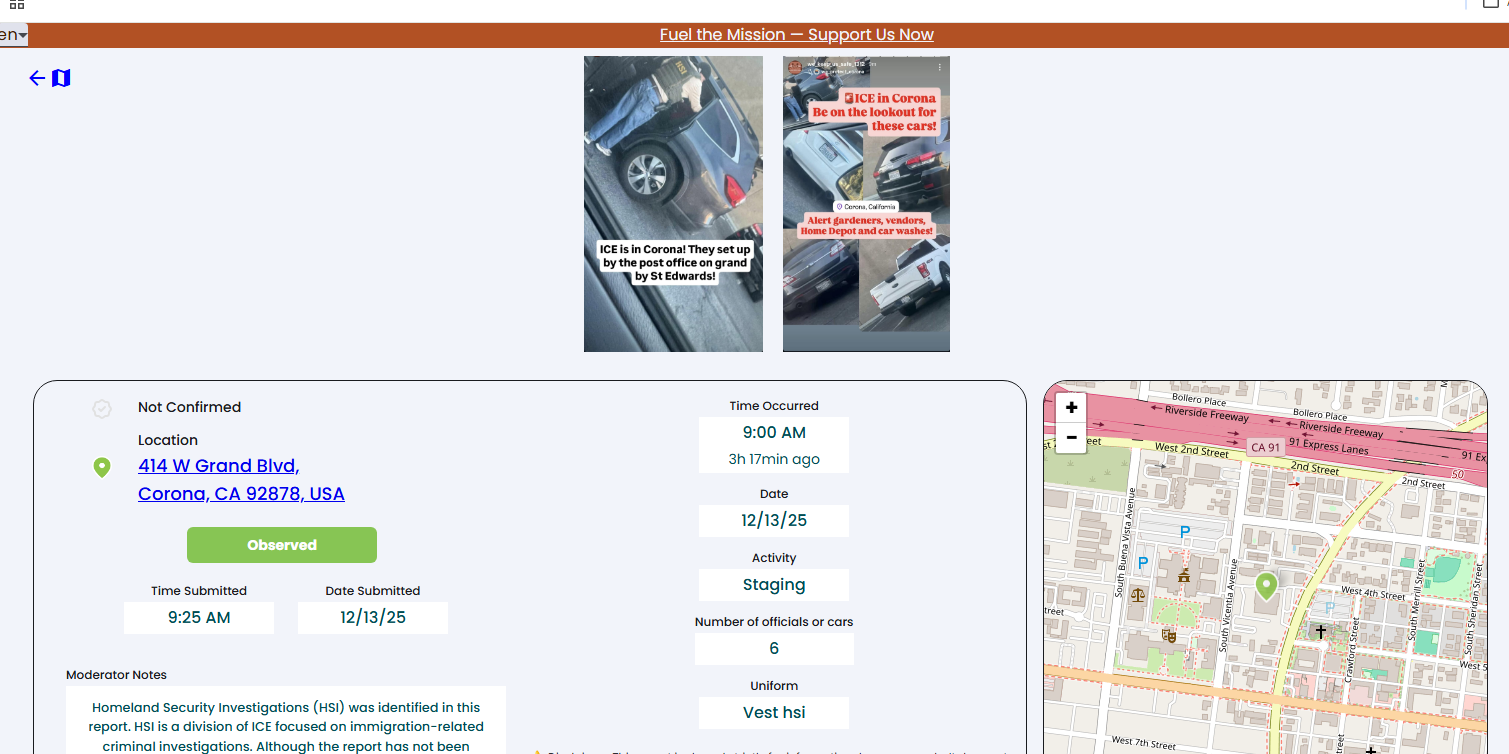This screenshot has height=754, width=1509.
Task: Click the Time Occurred 9:00 AM field
Action: [774, 433]
